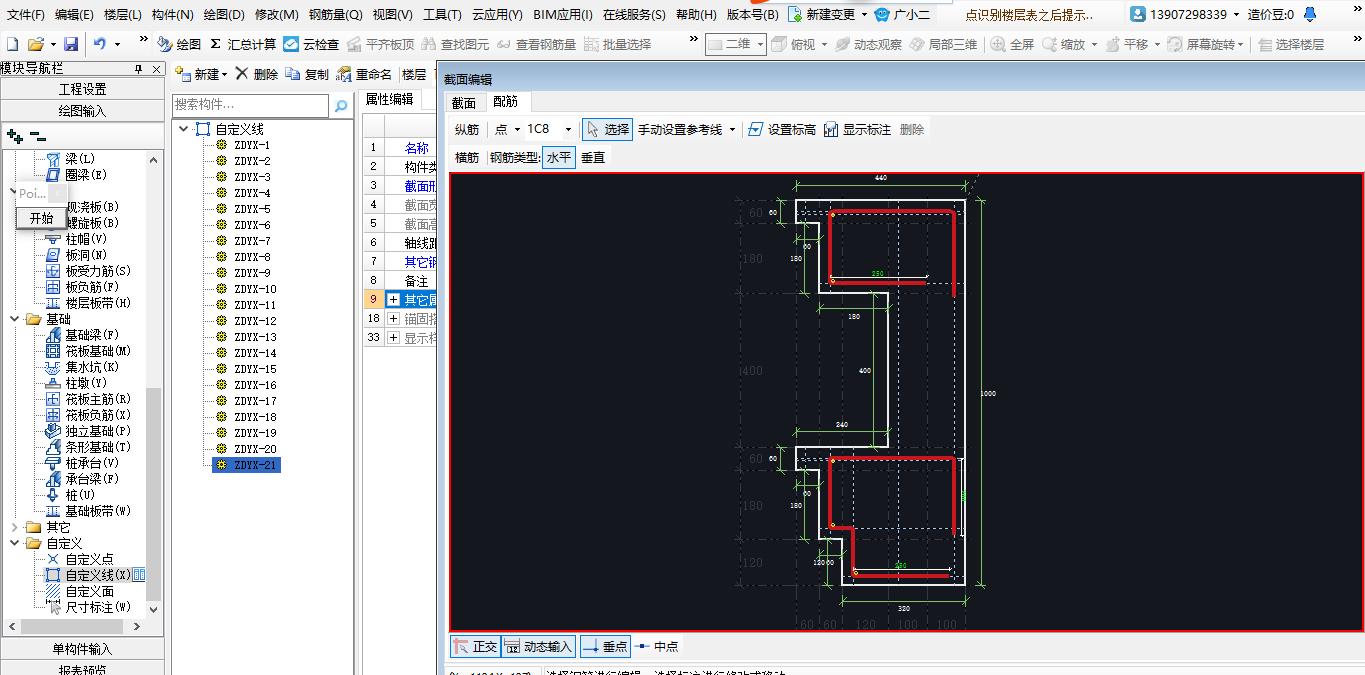Undo the last action
Image resolution: width=1365 pixels, height=675 pixels.
pos(99,44)
